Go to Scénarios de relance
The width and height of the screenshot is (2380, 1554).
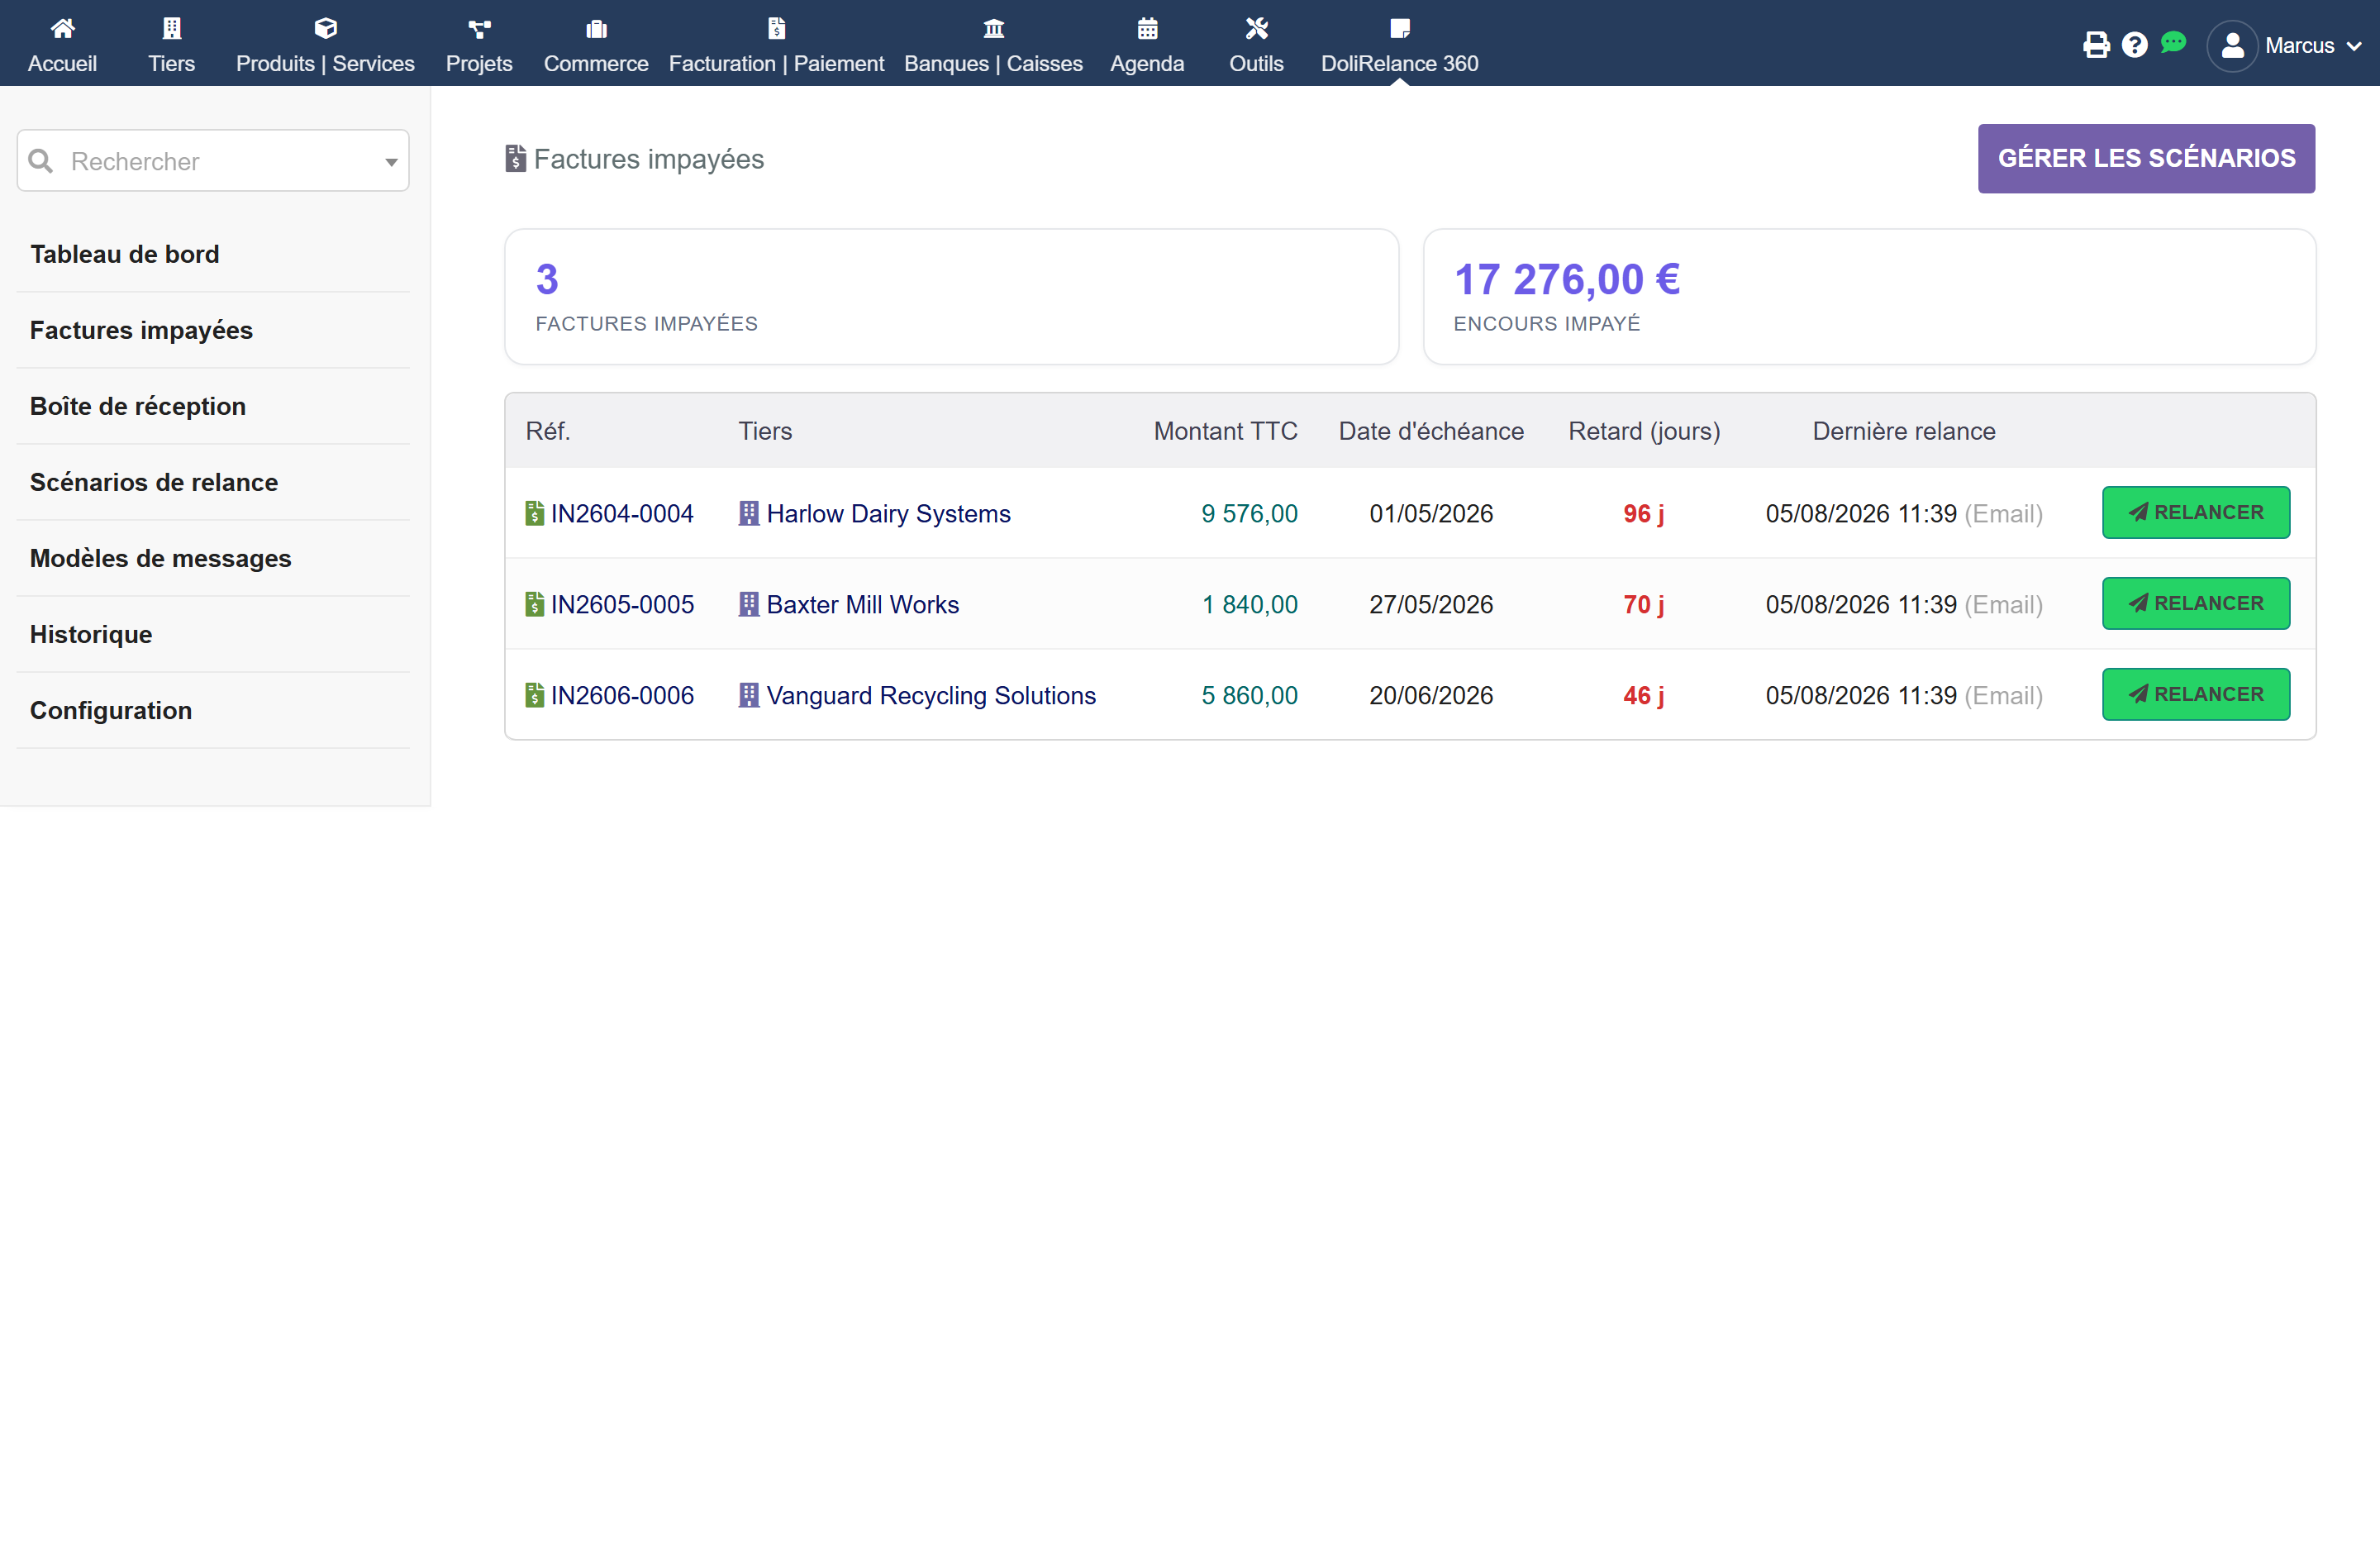click(154, 482)
